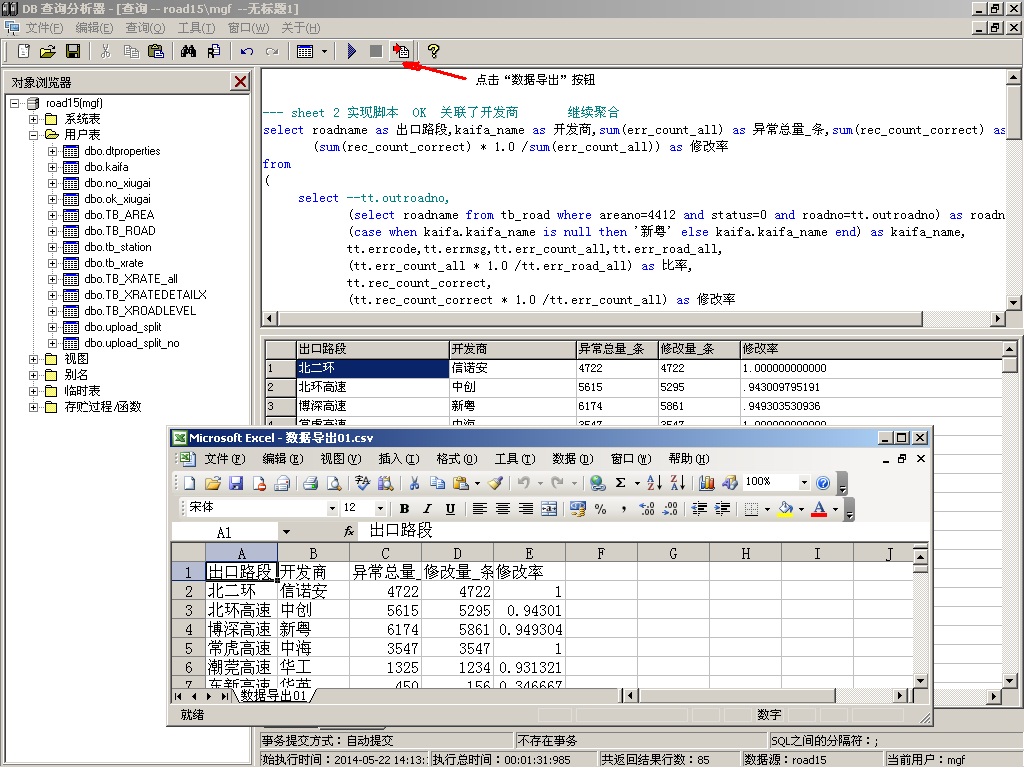Screen dimensions: 1024x768
Task: Click the binoculars find icon
Action: [x=188, y=51]
